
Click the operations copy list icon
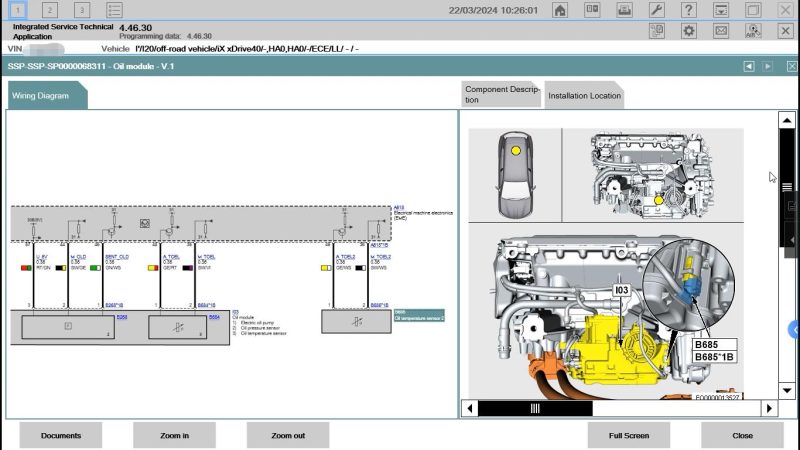(x=657, y=31)
